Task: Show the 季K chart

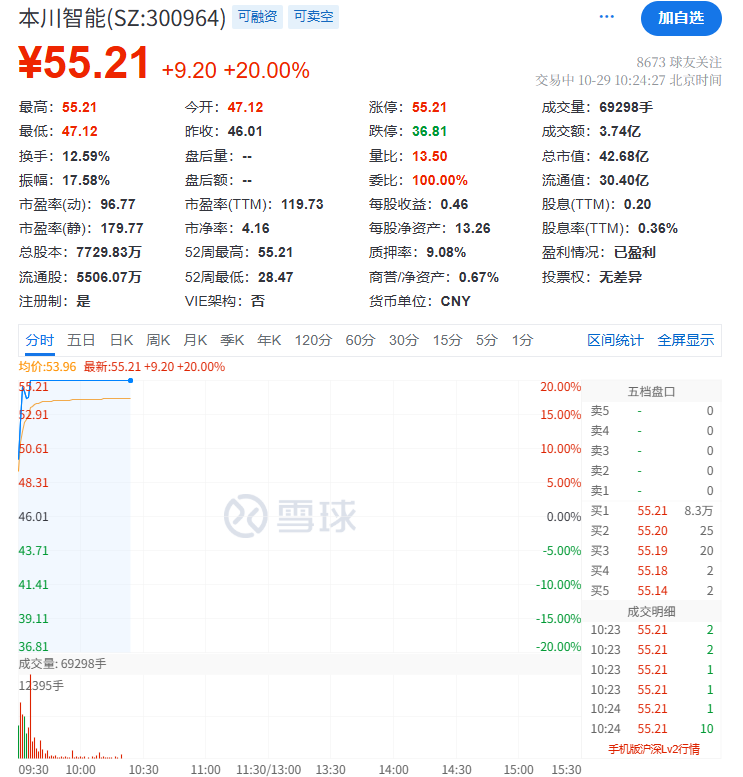Action: pyautogui.click(x=232, y=340)
